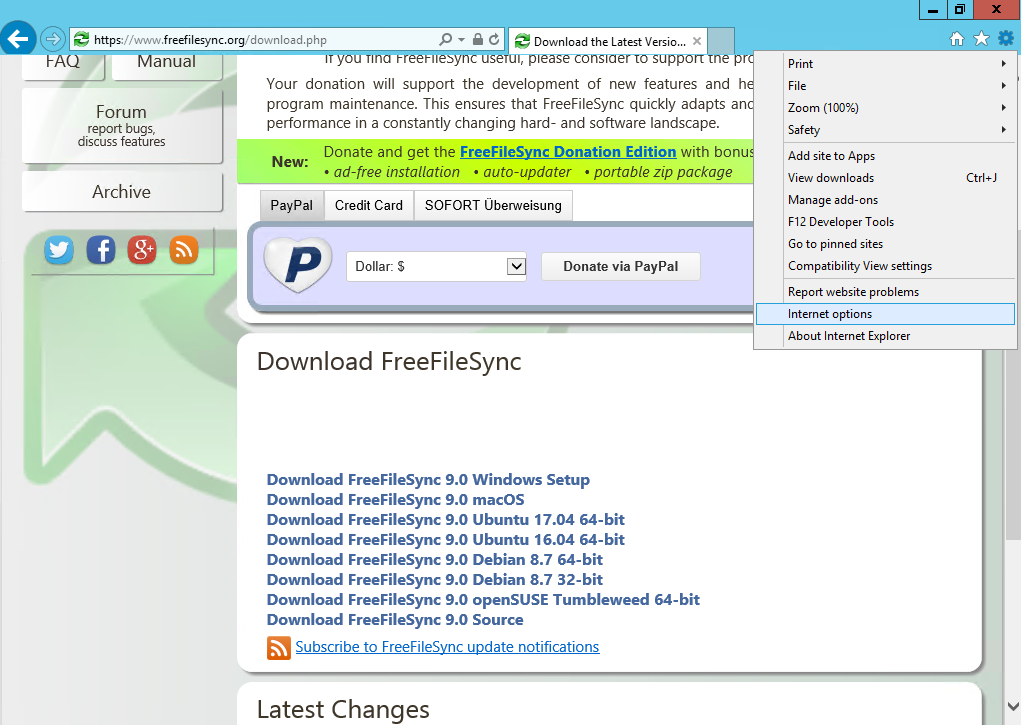
Task: Expand the Dollar currency dropdown
Action: 516,266
